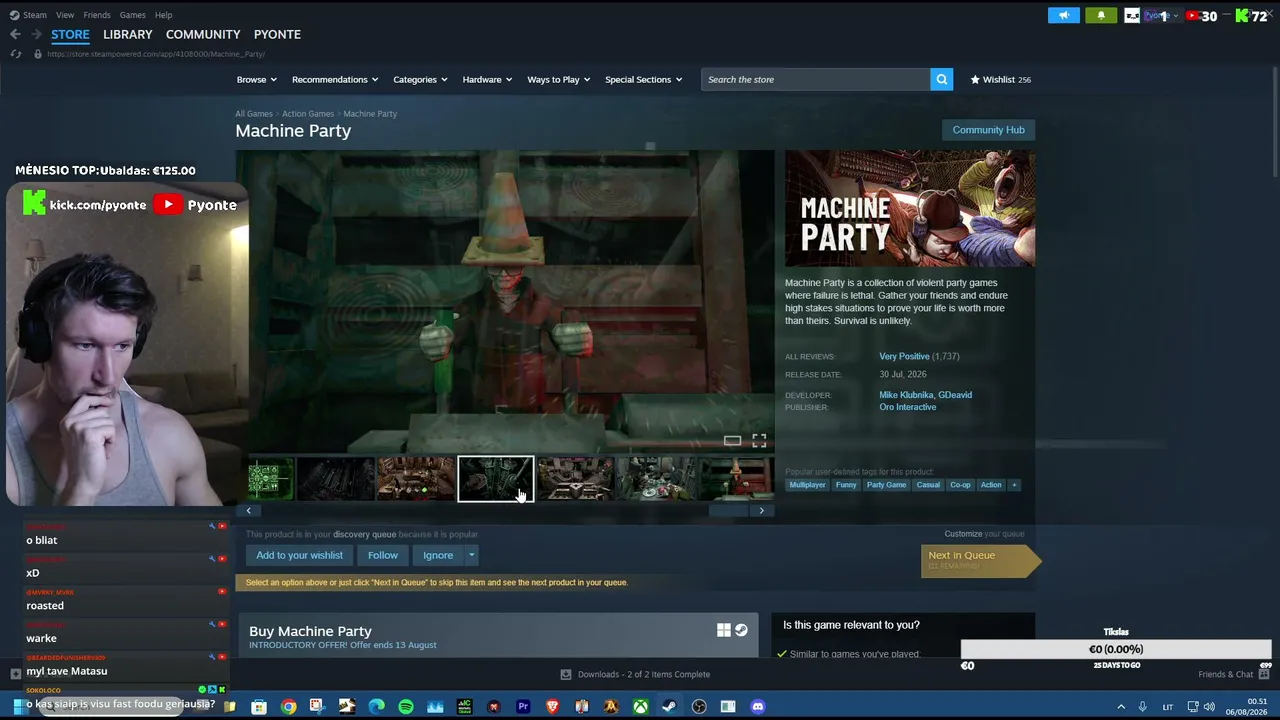1280x720 pixels.
Task: Launch Spotify from the taskbar
Action: coord(406,707)
